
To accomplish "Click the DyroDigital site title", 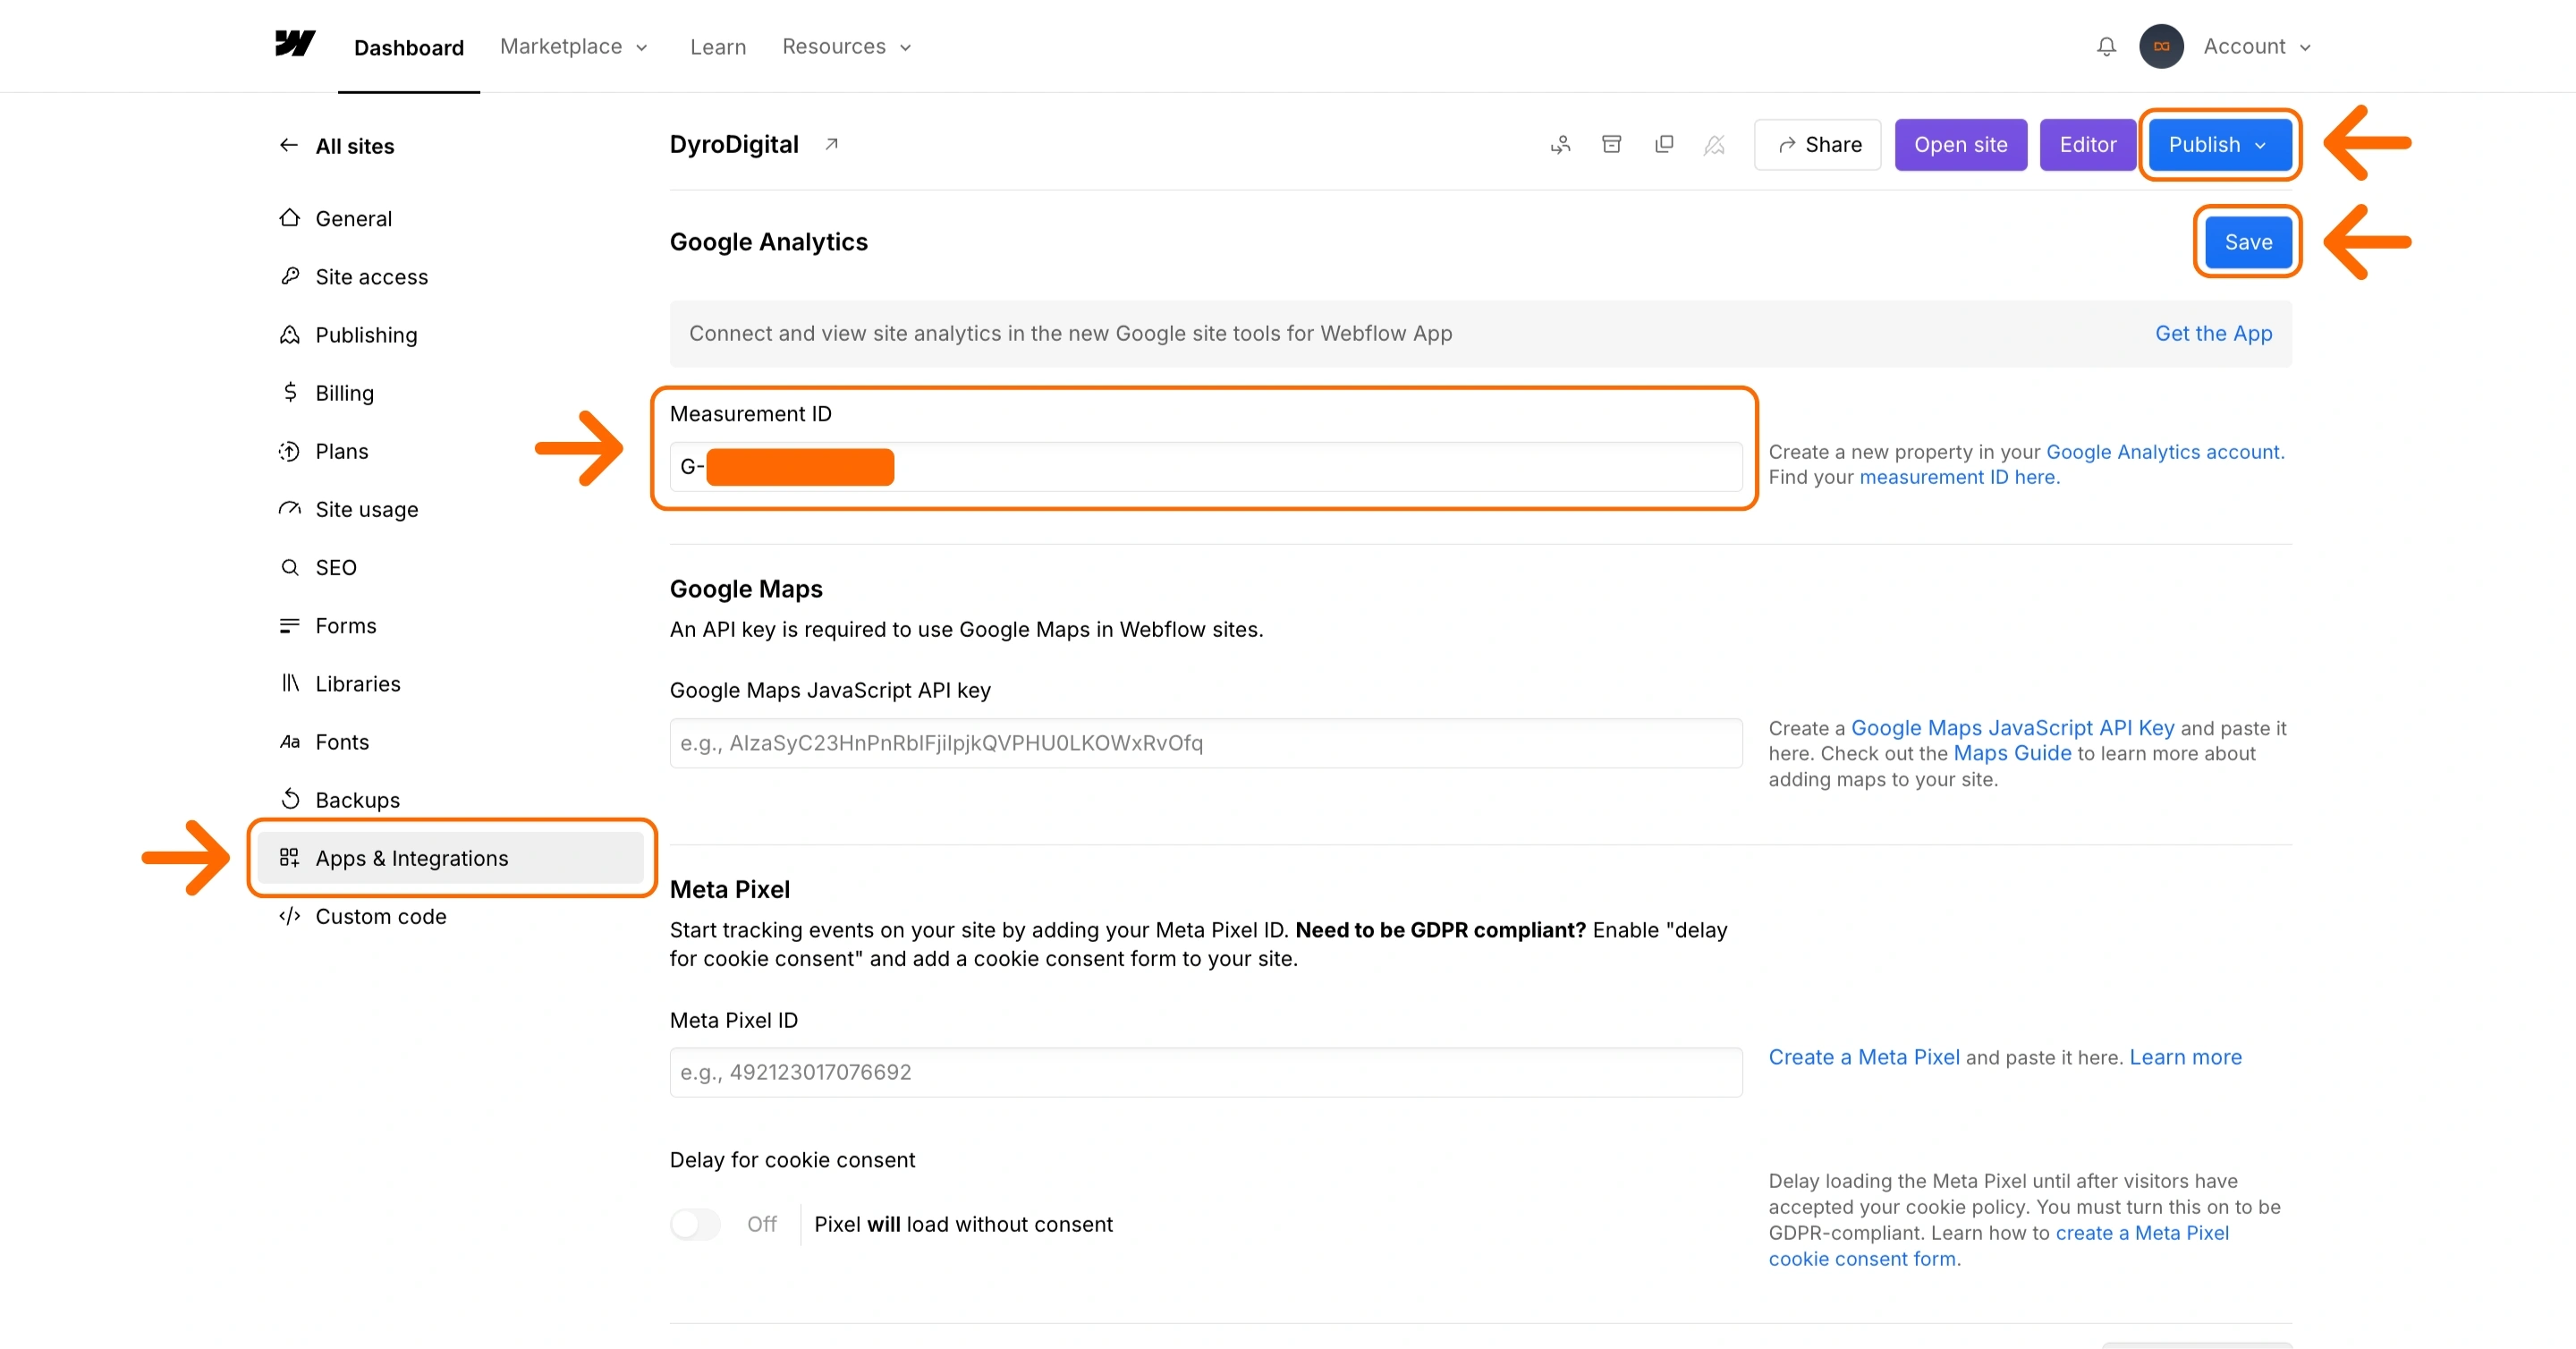I will click(x=734, y=144).
